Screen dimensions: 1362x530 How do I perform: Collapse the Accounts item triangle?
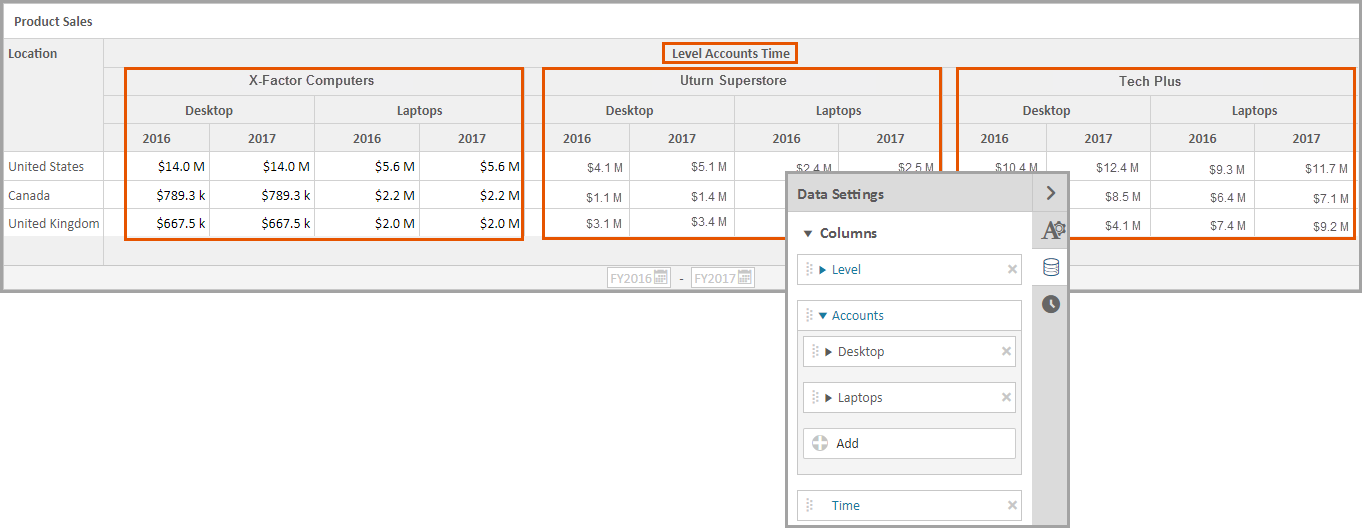823,315
